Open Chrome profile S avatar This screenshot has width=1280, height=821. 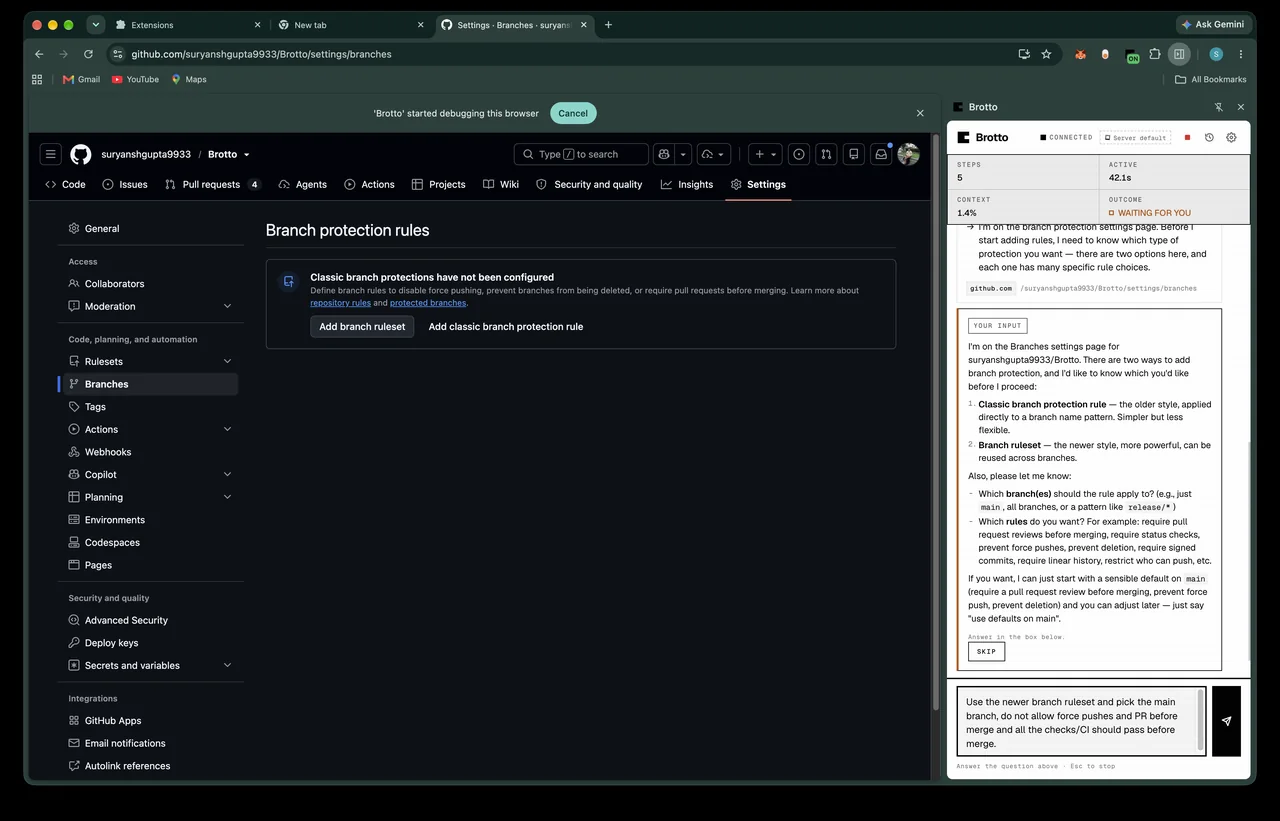point(1216,54)
